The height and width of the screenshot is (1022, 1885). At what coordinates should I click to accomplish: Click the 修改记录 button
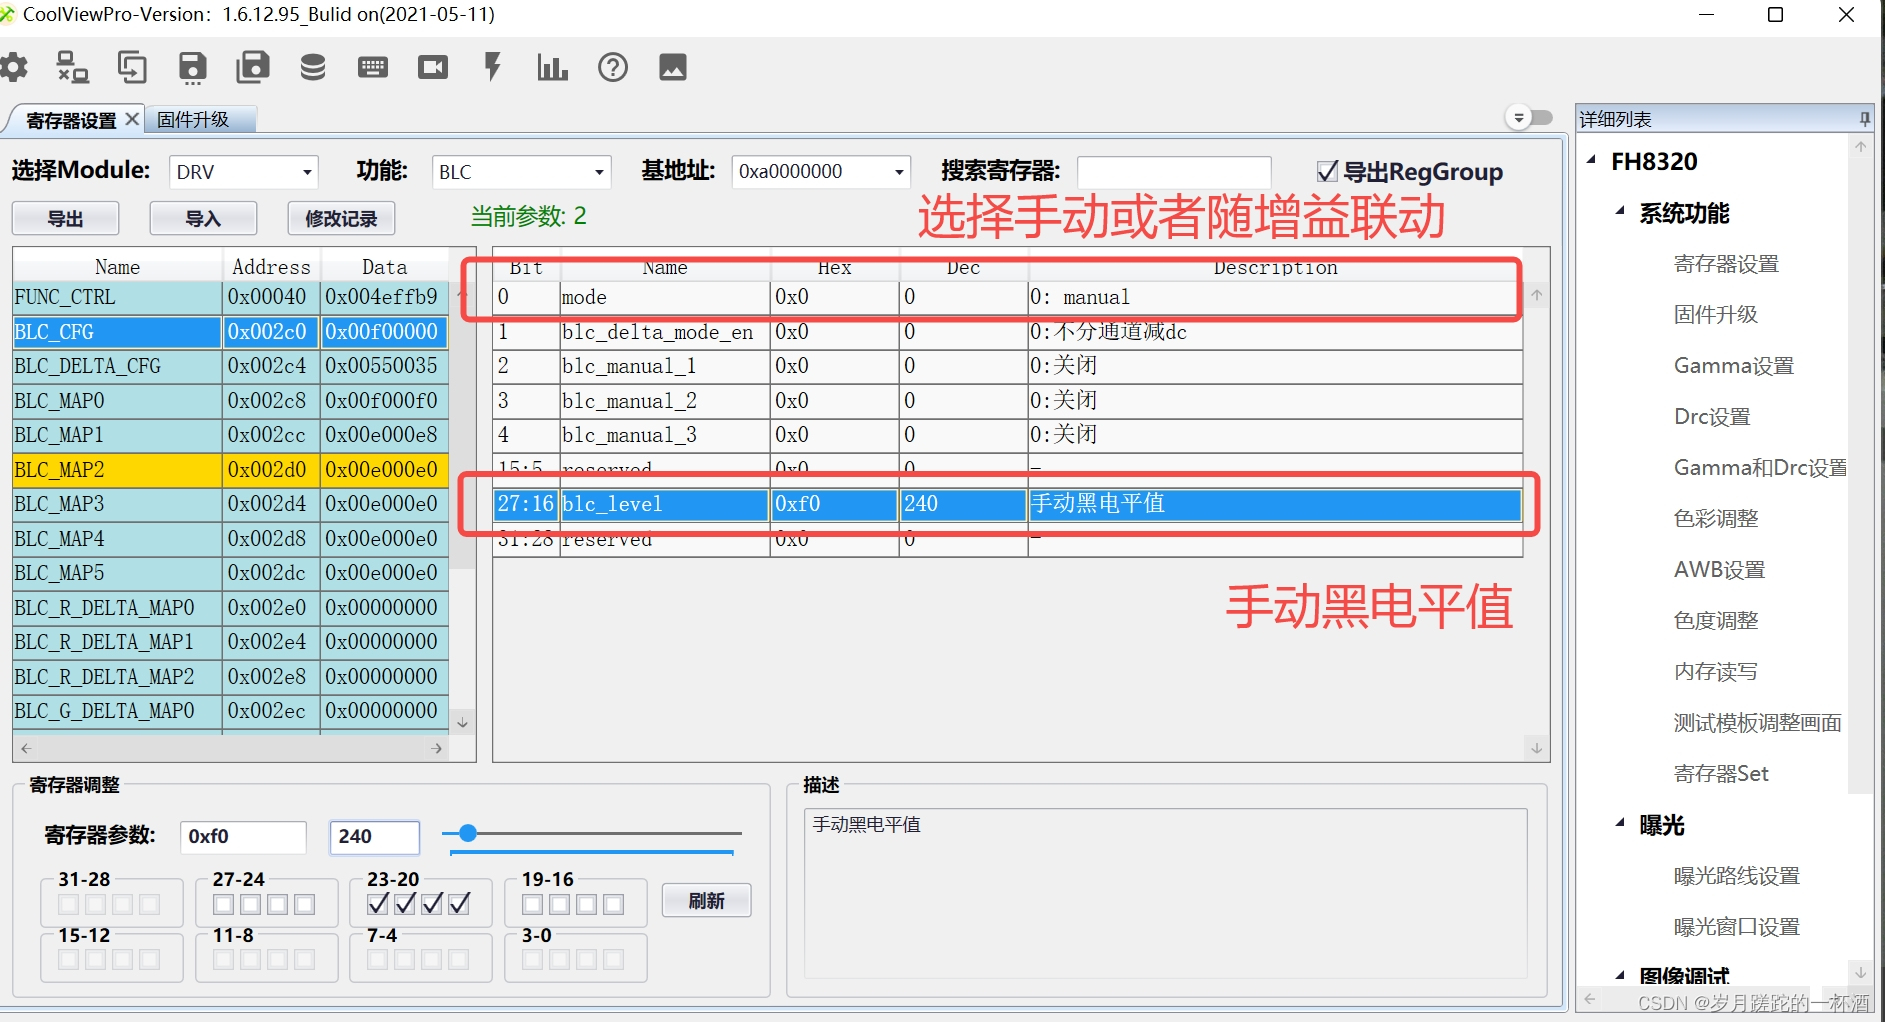[341, 218]
